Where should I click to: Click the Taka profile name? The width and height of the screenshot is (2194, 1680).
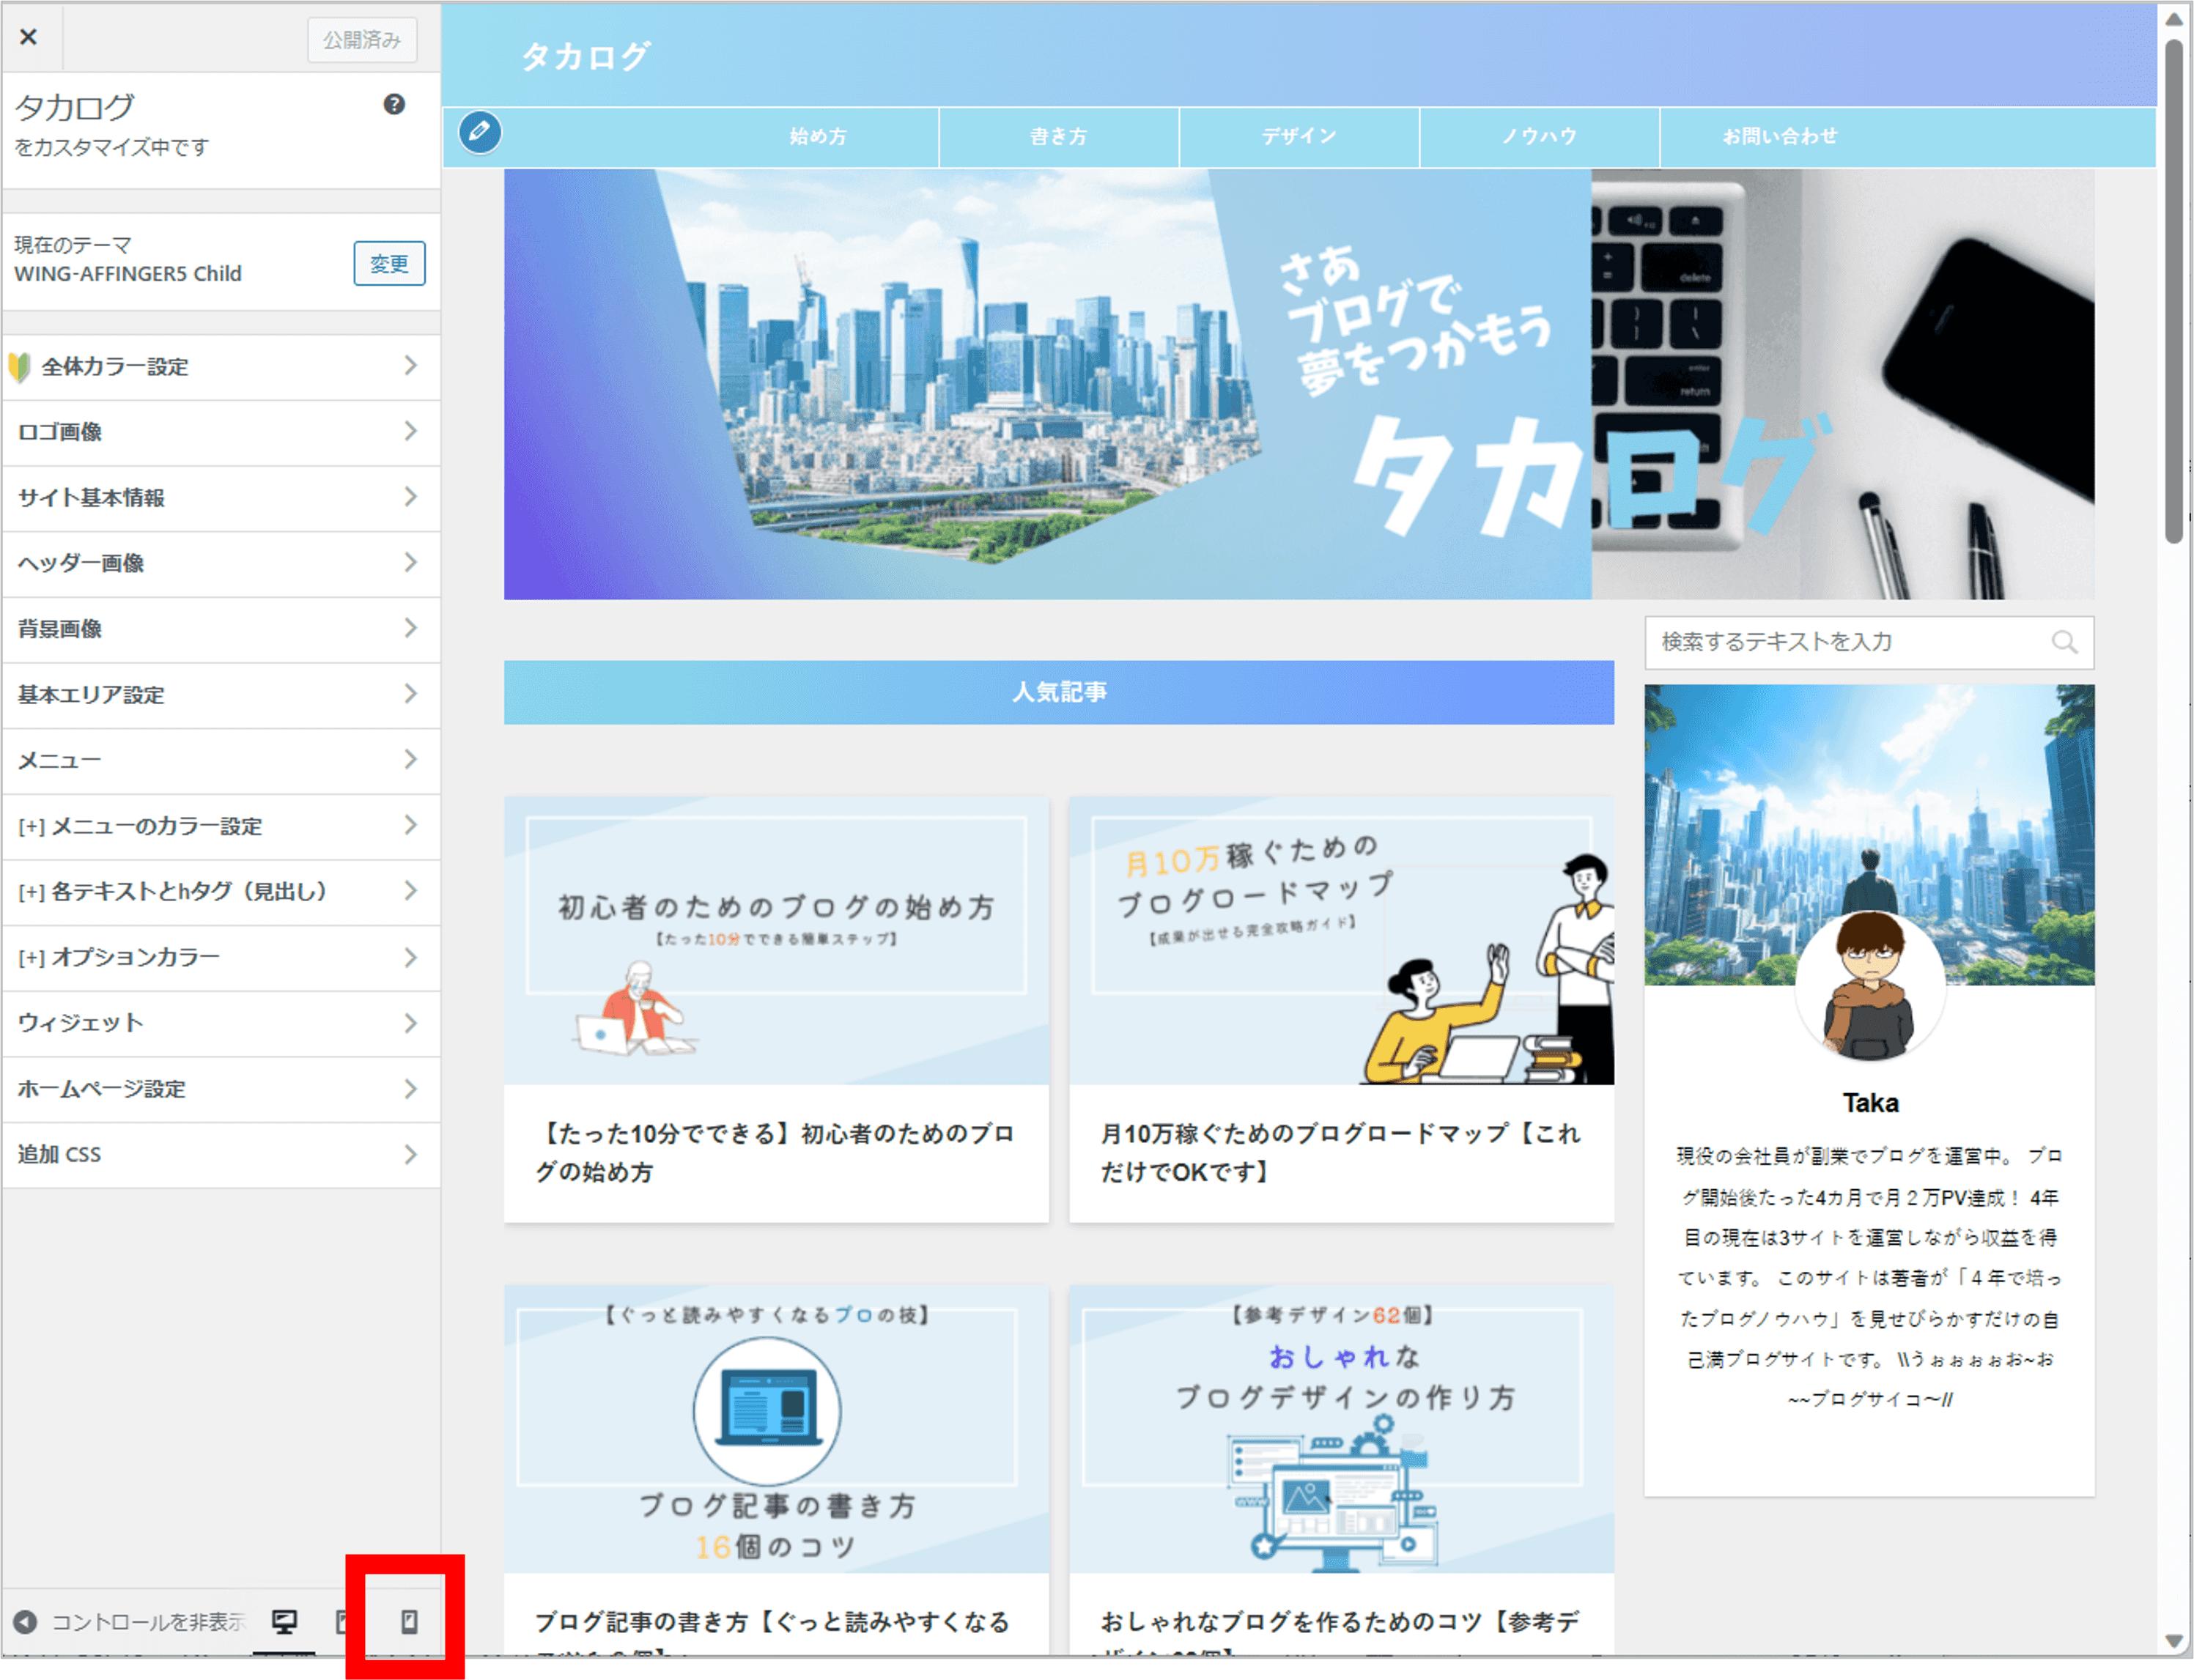[x=1870, y=1103]
